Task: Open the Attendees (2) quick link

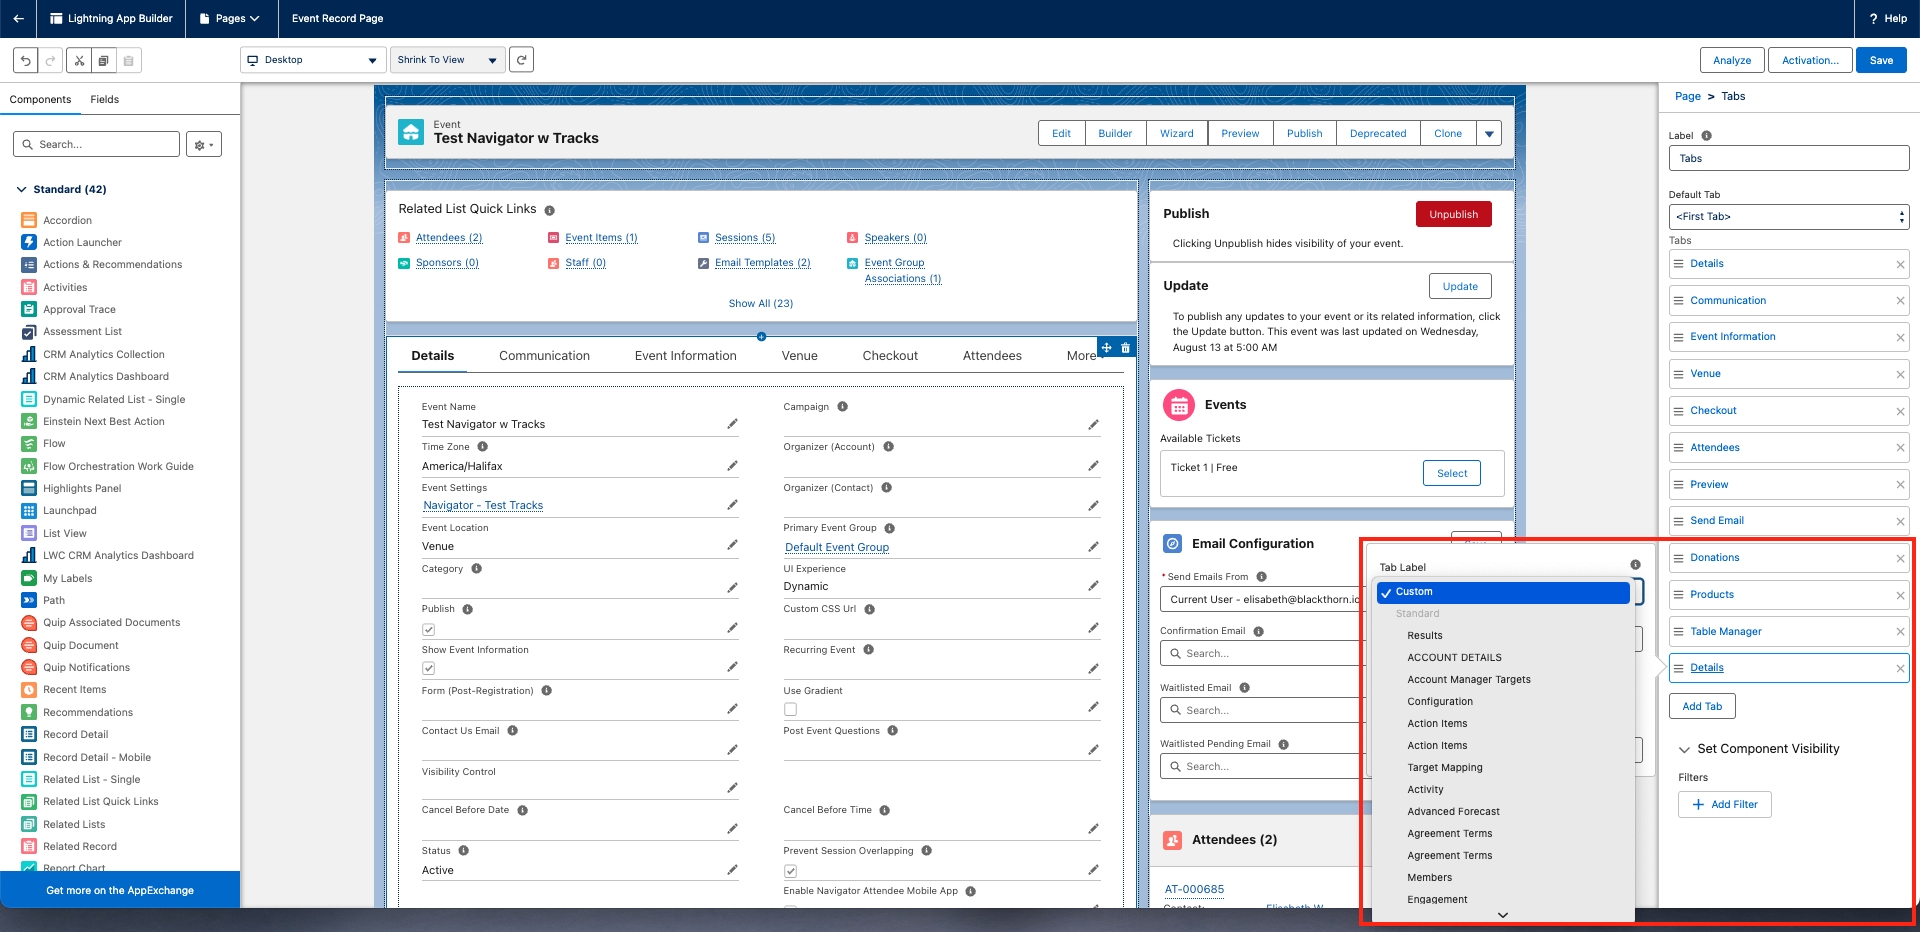Action: tap(448, 238)
